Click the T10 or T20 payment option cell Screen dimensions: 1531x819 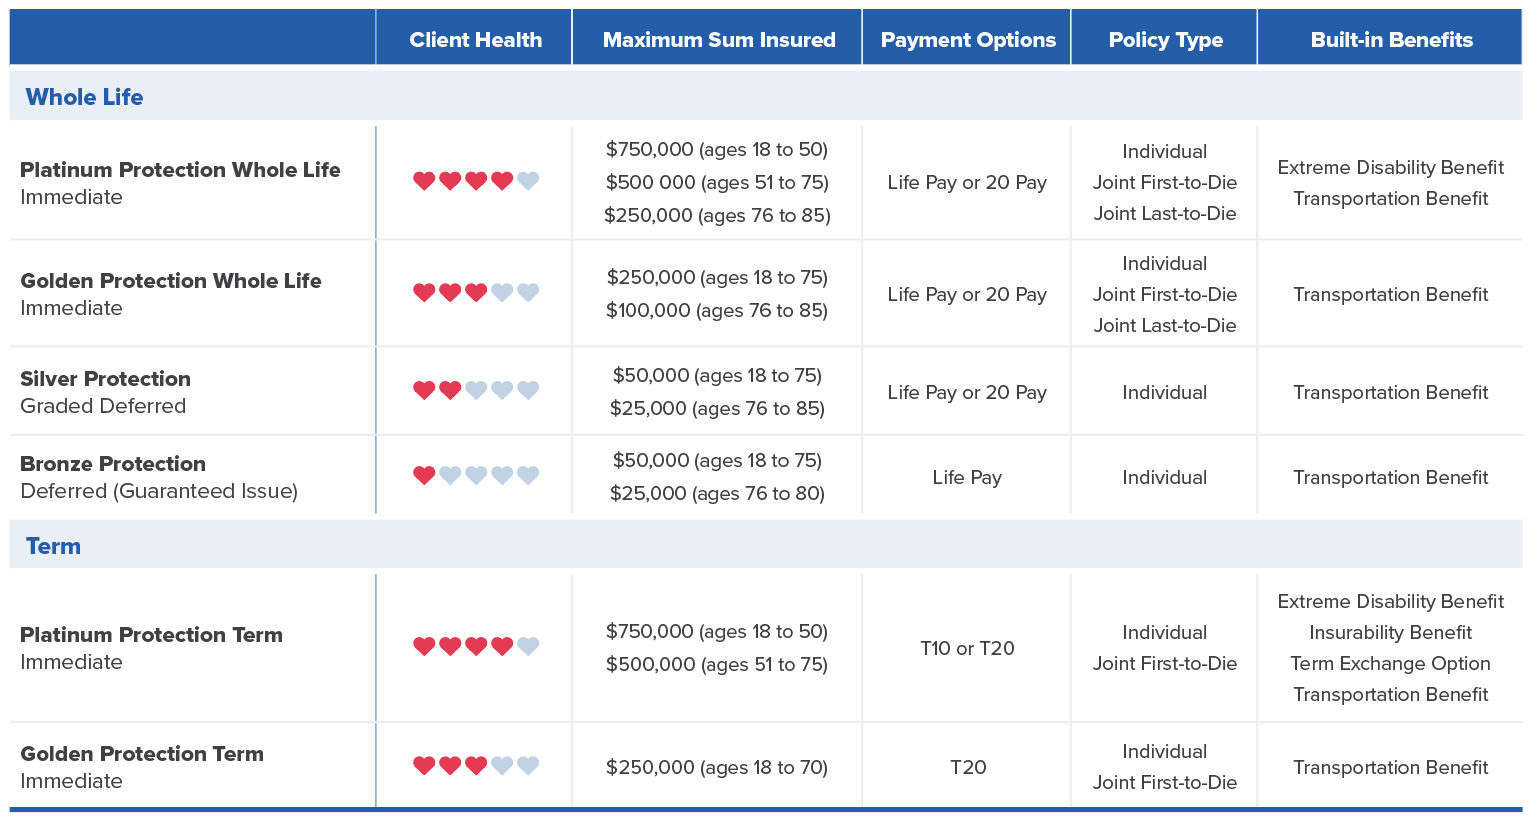967,648
